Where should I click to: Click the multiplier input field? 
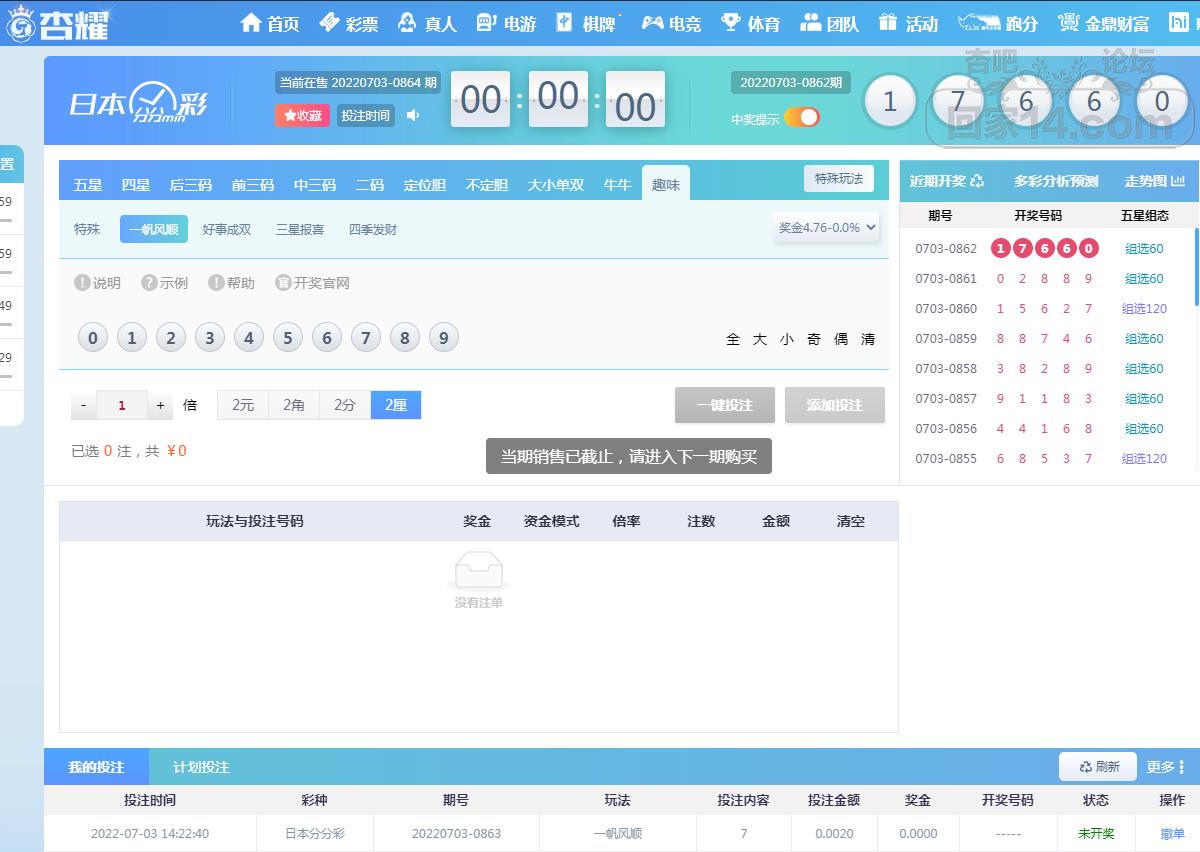coord(122,405)
